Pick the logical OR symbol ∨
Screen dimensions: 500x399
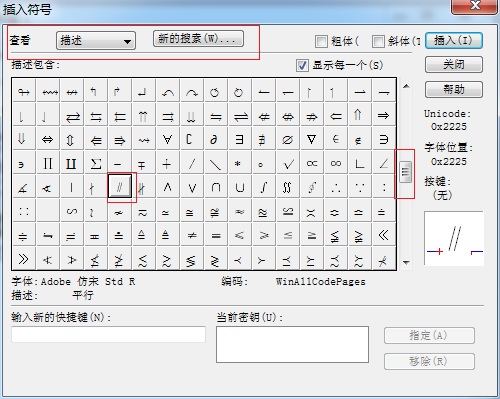tap(192, 187)
